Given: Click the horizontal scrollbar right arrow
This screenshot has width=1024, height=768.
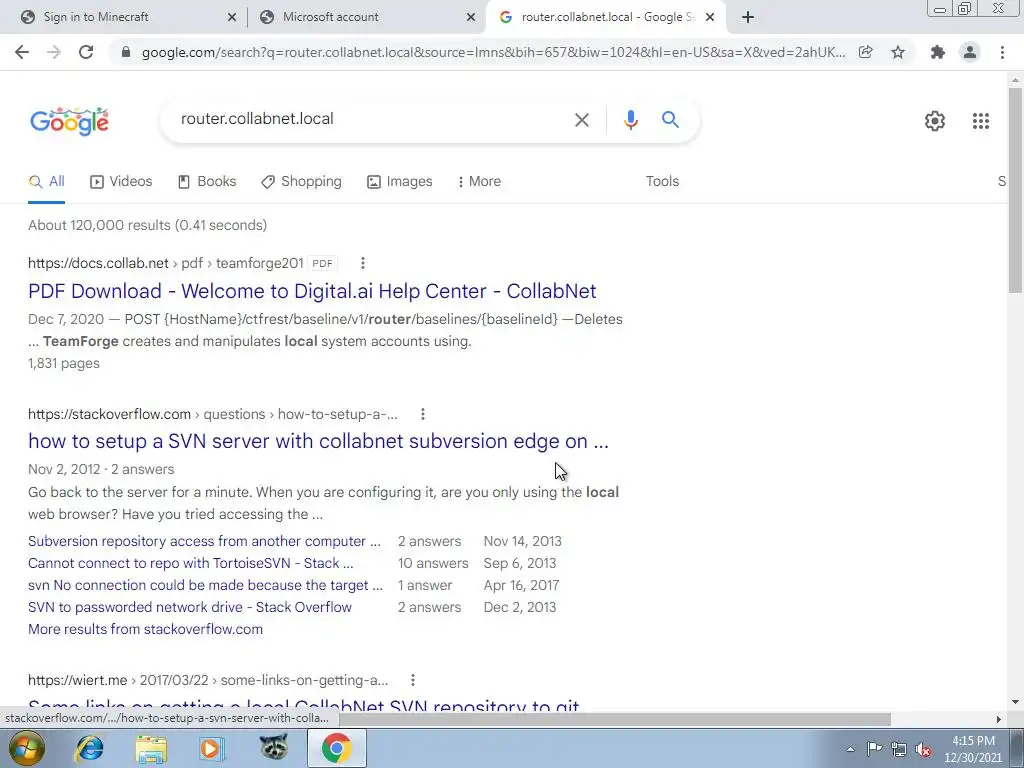Looking at the screenshot, I should (x=999, y=719).
